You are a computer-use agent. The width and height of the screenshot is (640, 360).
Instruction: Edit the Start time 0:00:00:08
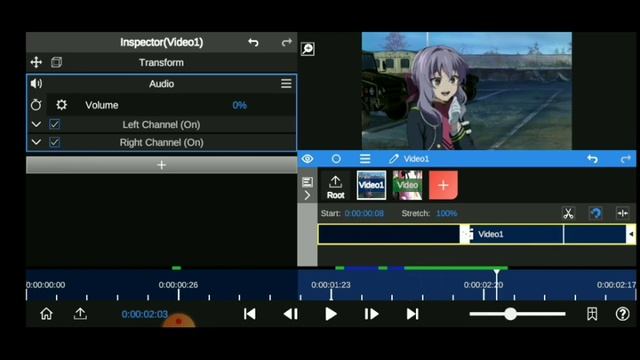[364, 213]
